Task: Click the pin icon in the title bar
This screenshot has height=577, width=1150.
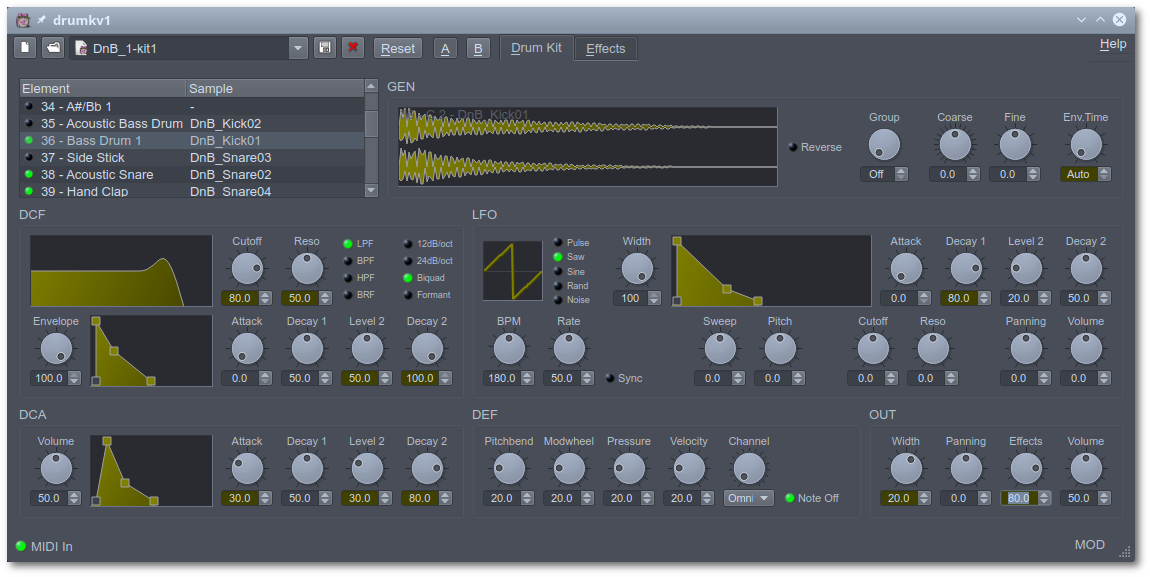Action: 40,19
